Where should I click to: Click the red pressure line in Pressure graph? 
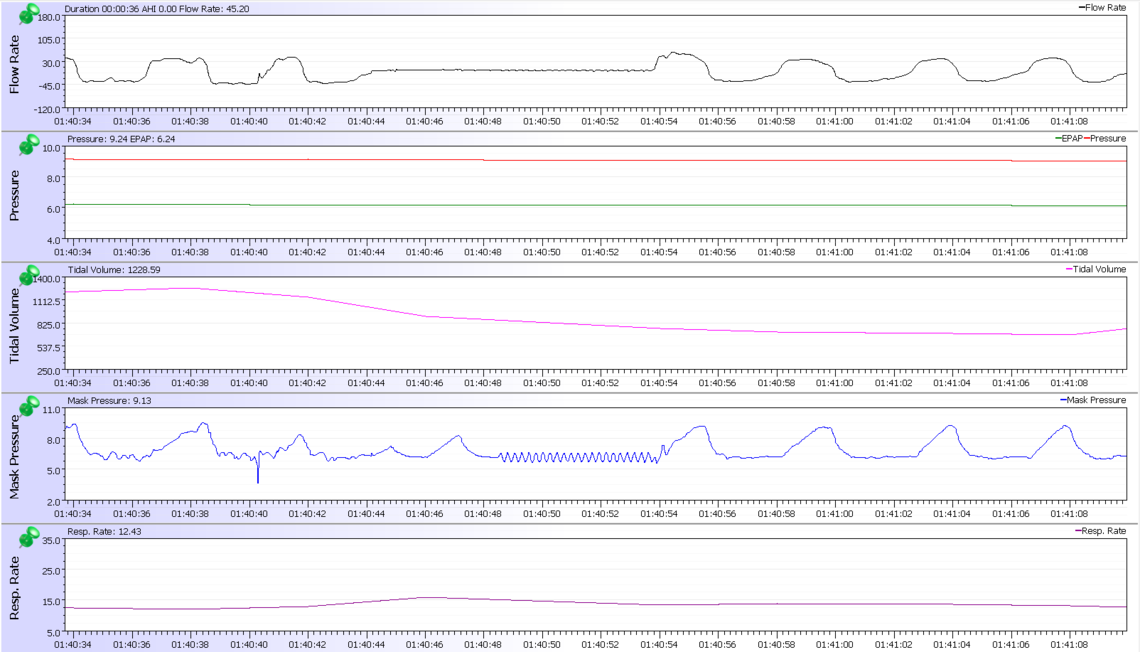[x=596, y=160]
